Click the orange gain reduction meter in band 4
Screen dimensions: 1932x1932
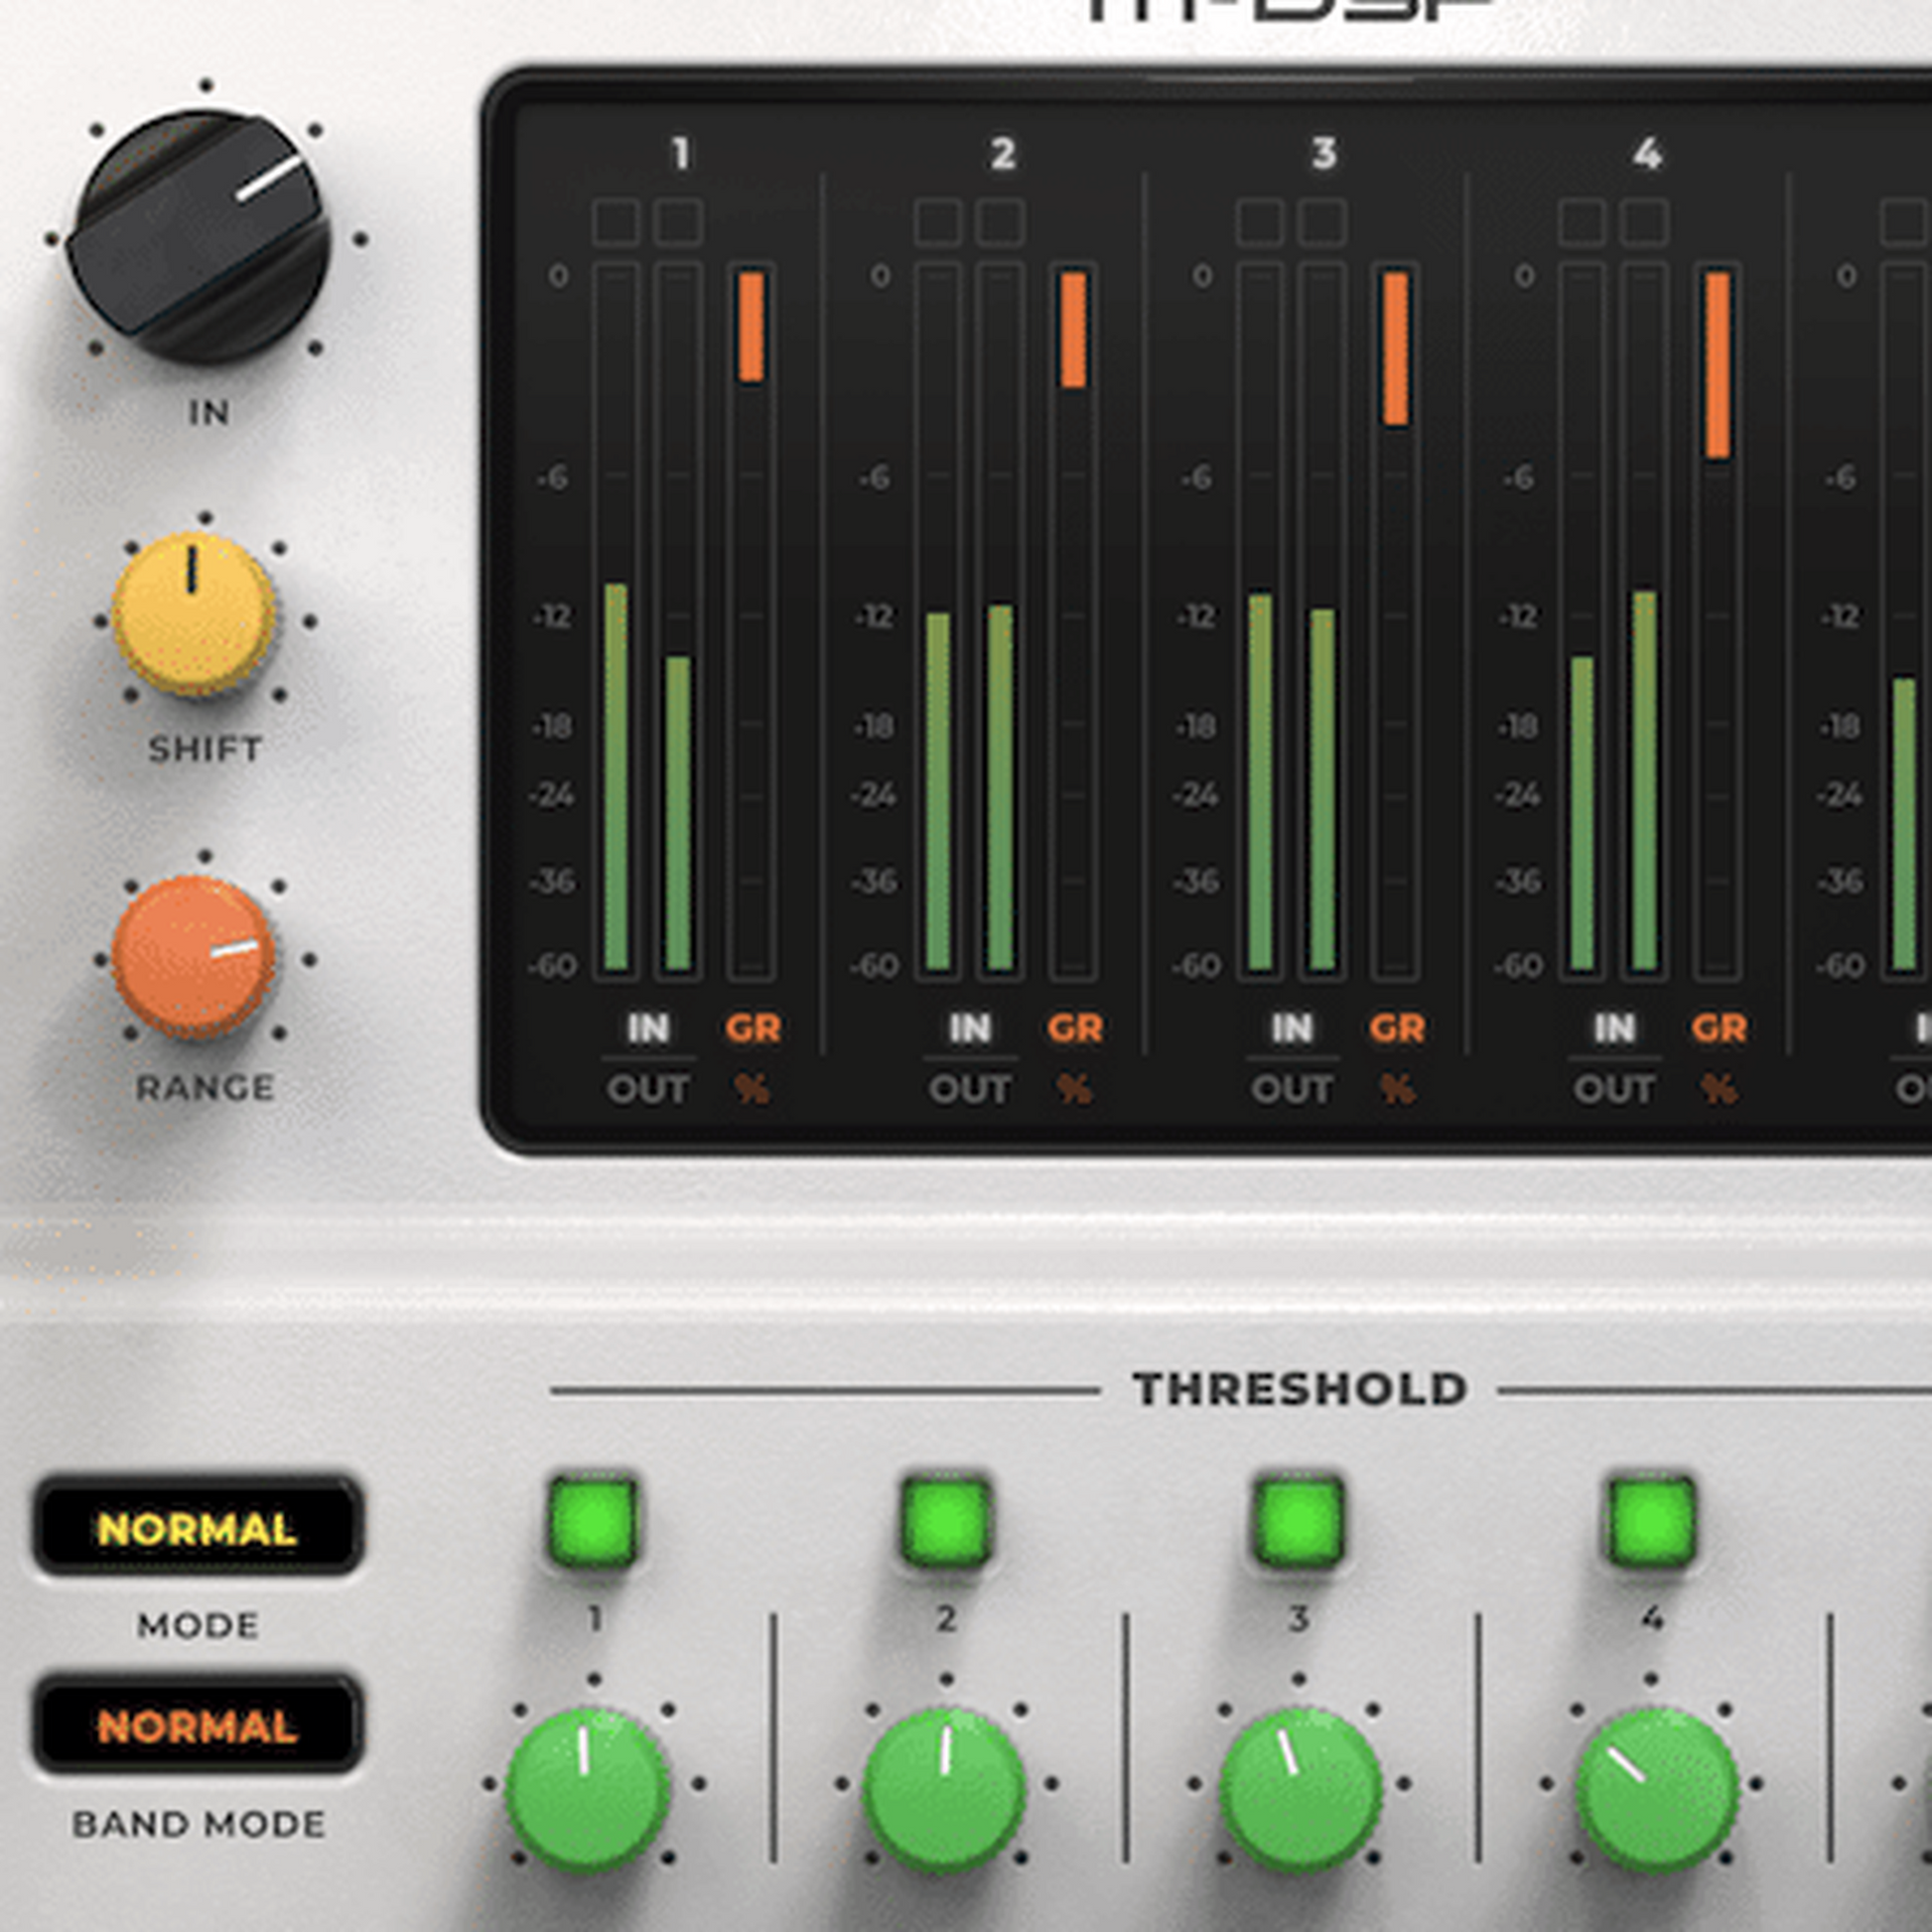coord(1718,365)
